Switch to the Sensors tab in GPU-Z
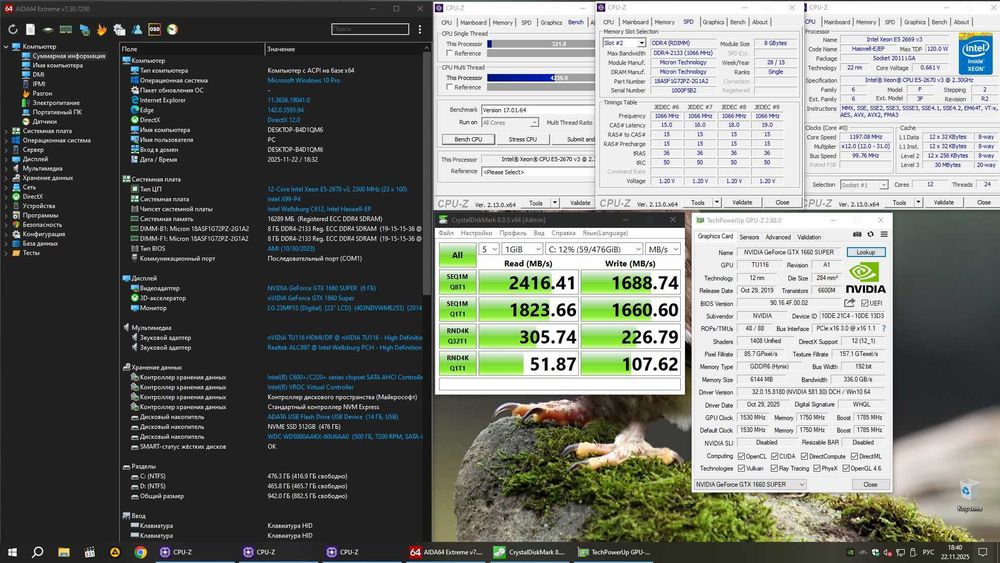Screen dimensions: 1000x563 749,237
